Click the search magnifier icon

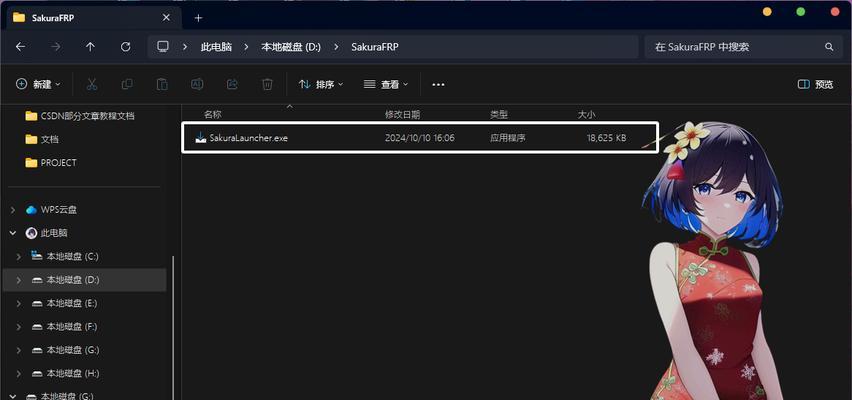pyautogui.click(x=829, y=47)
